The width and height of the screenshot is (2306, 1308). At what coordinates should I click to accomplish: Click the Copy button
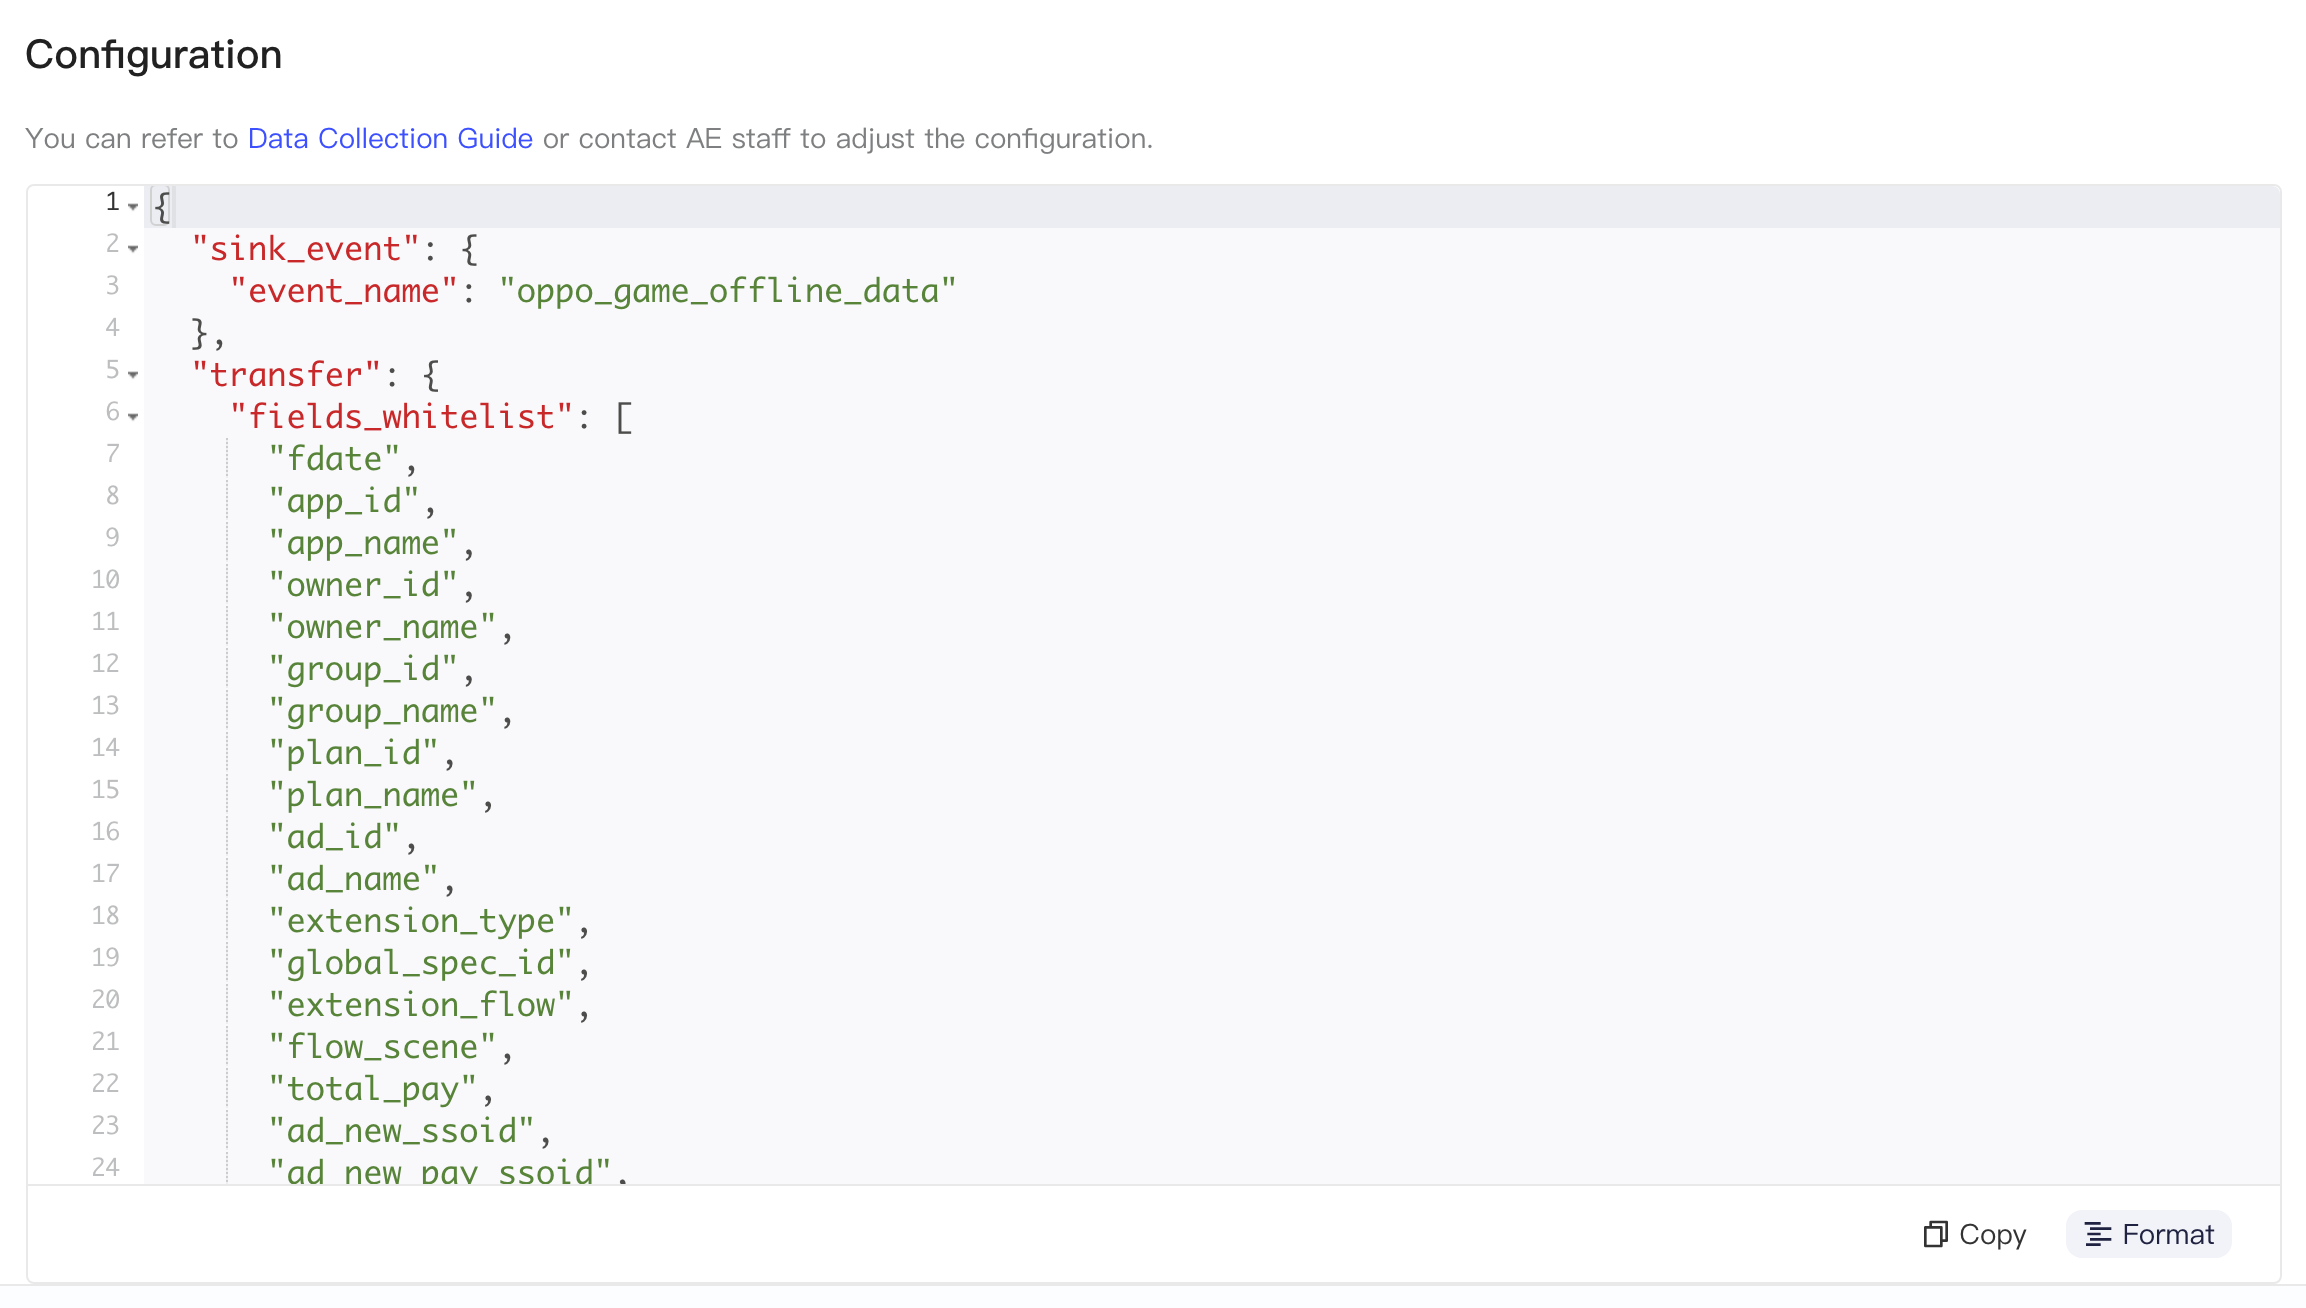[x=1975, y=1234]
